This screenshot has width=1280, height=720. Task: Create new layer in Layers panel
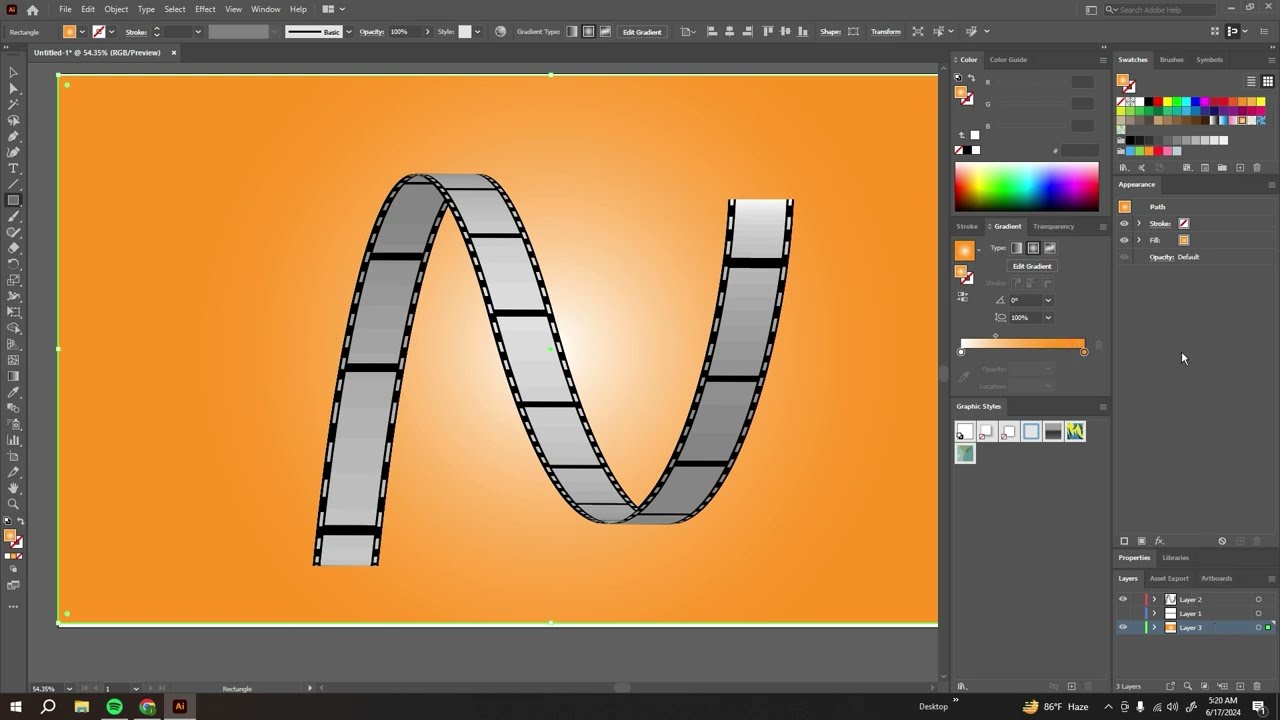[x=1240, y=686]
